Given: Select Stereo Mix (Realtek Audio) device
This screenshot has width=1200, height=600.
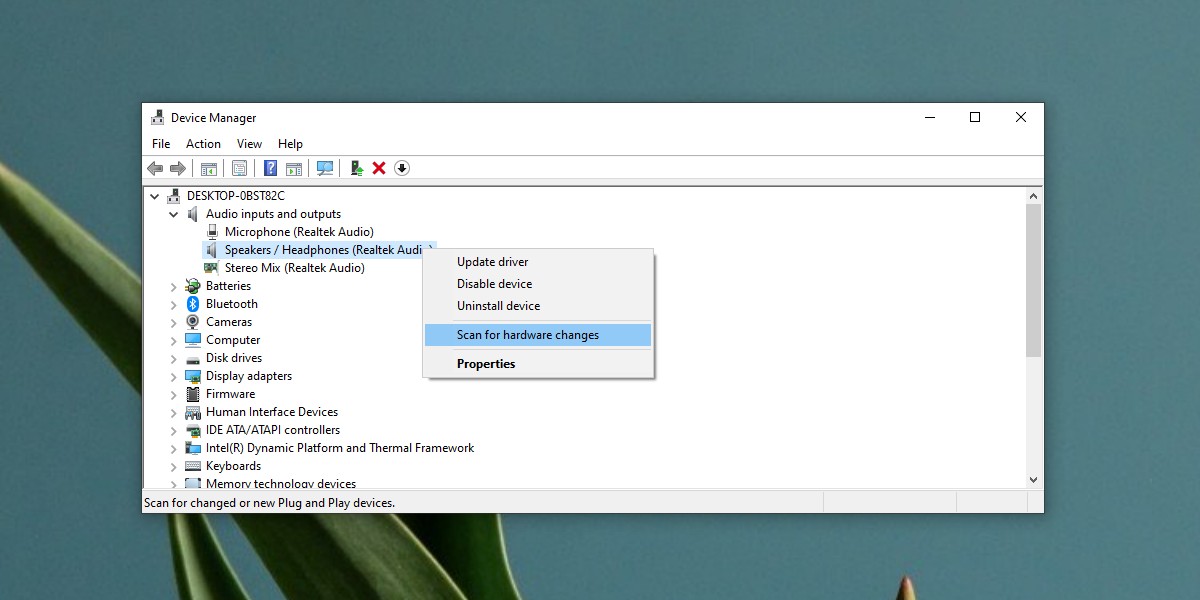Looking at the screenshot, I should pyautogui.click(x=294, y=268).
